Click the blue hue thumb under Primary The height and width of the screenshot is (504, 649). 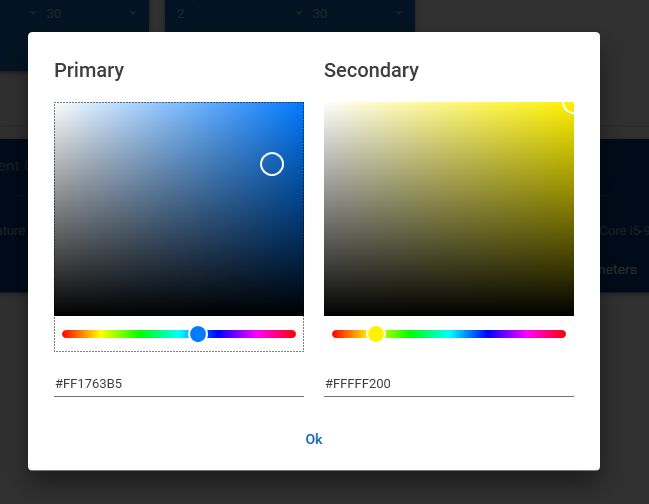click(x=198, y=334)
